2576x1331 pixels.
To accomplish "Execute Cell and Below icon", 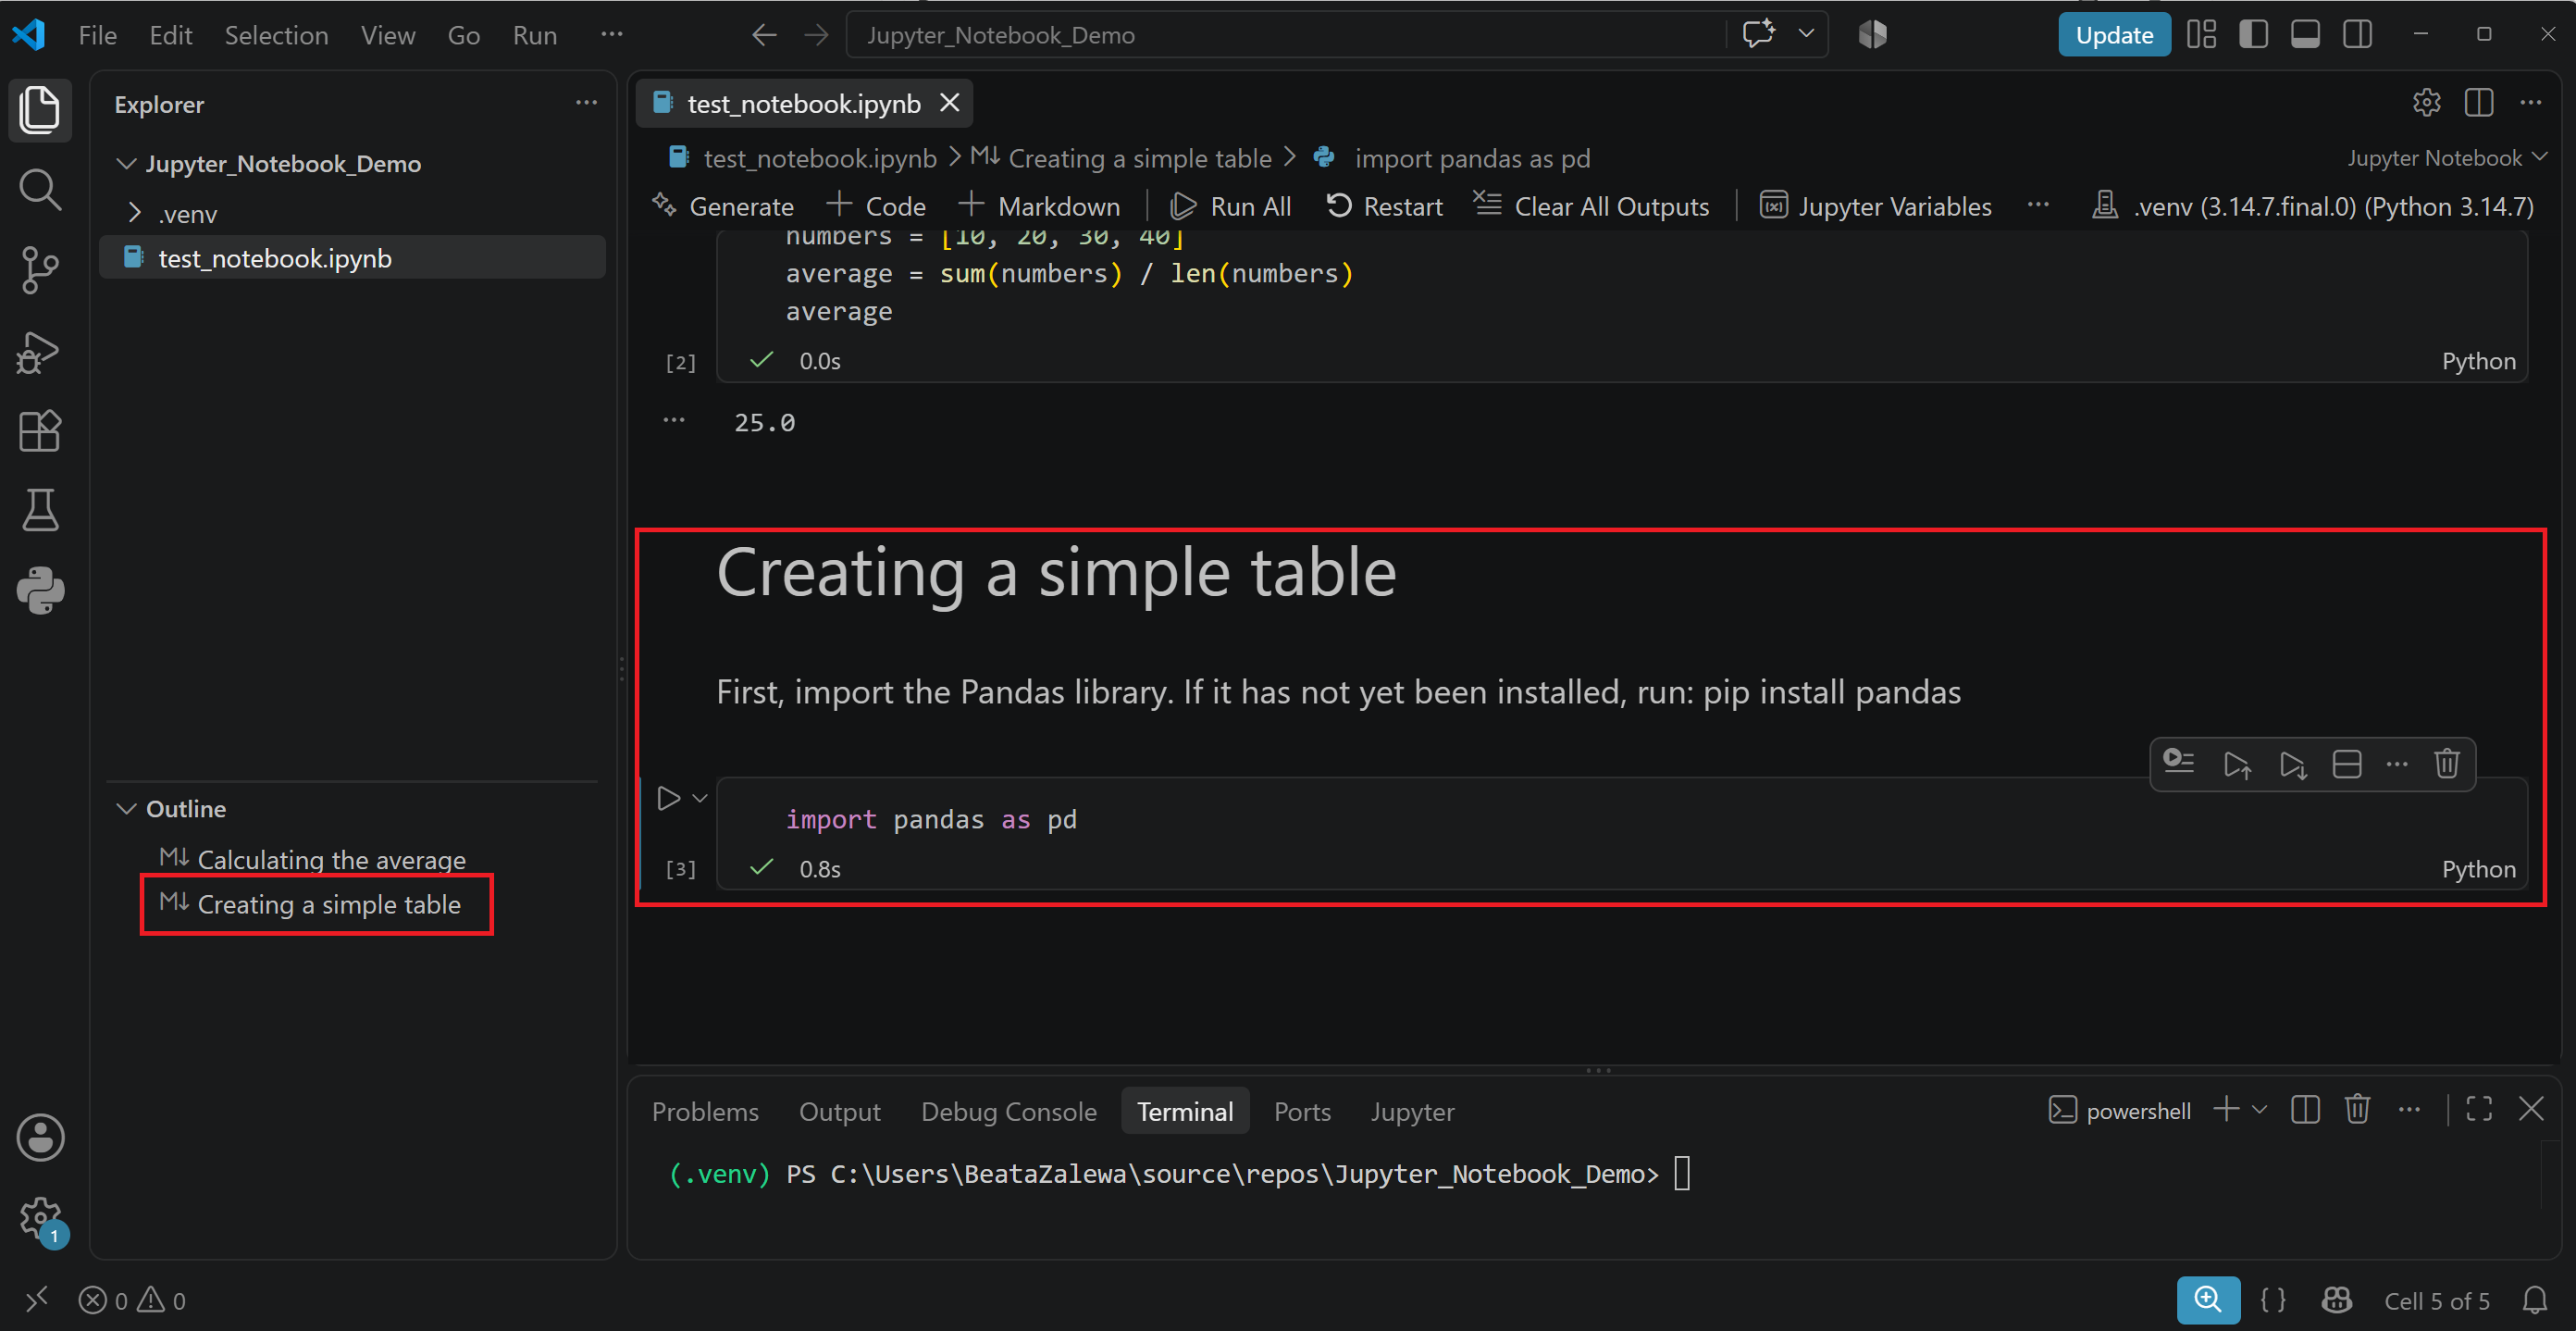I will 2292,765.
